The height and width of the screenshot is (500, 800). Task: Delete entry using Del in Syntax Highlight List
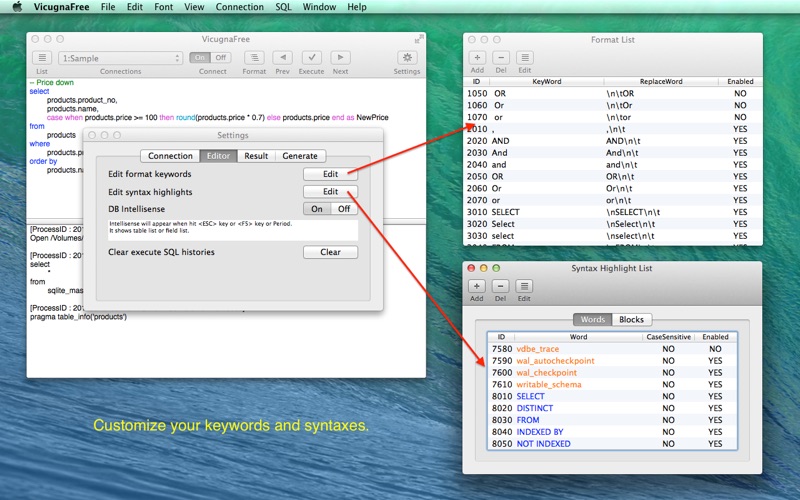coord(501,287)
